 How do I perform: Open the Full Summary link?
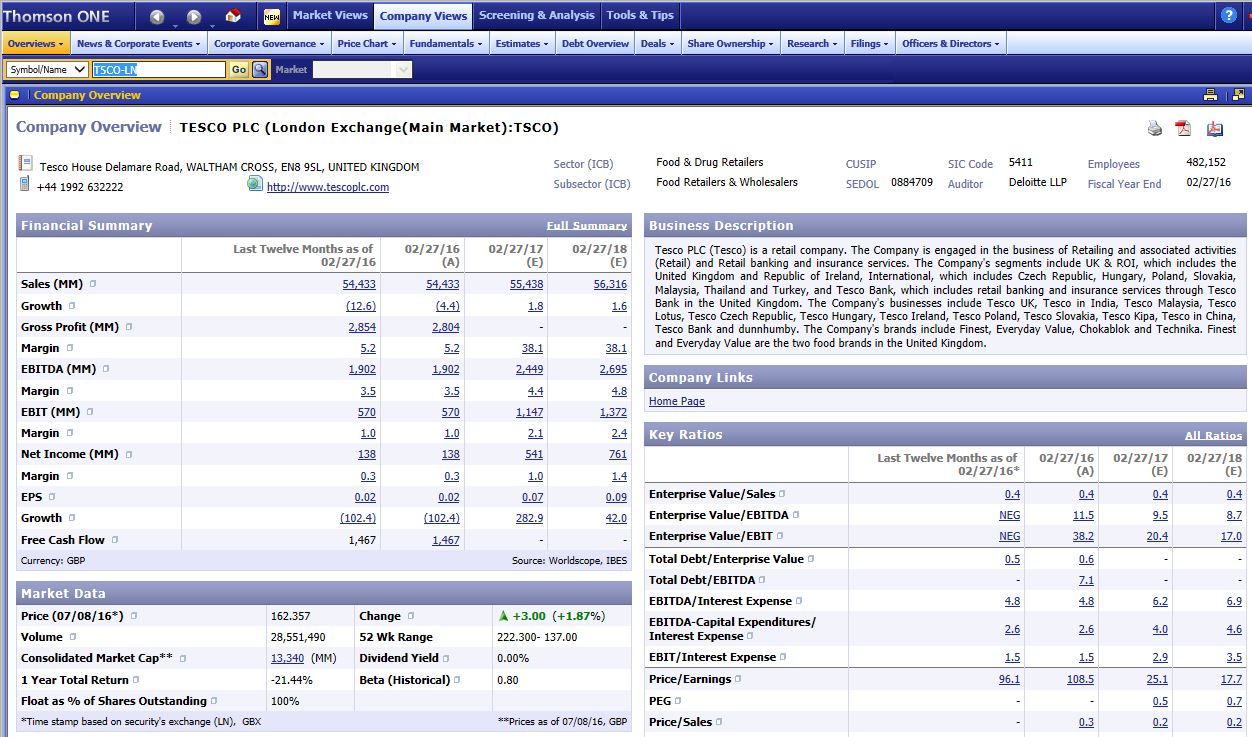tap(586, 226)
